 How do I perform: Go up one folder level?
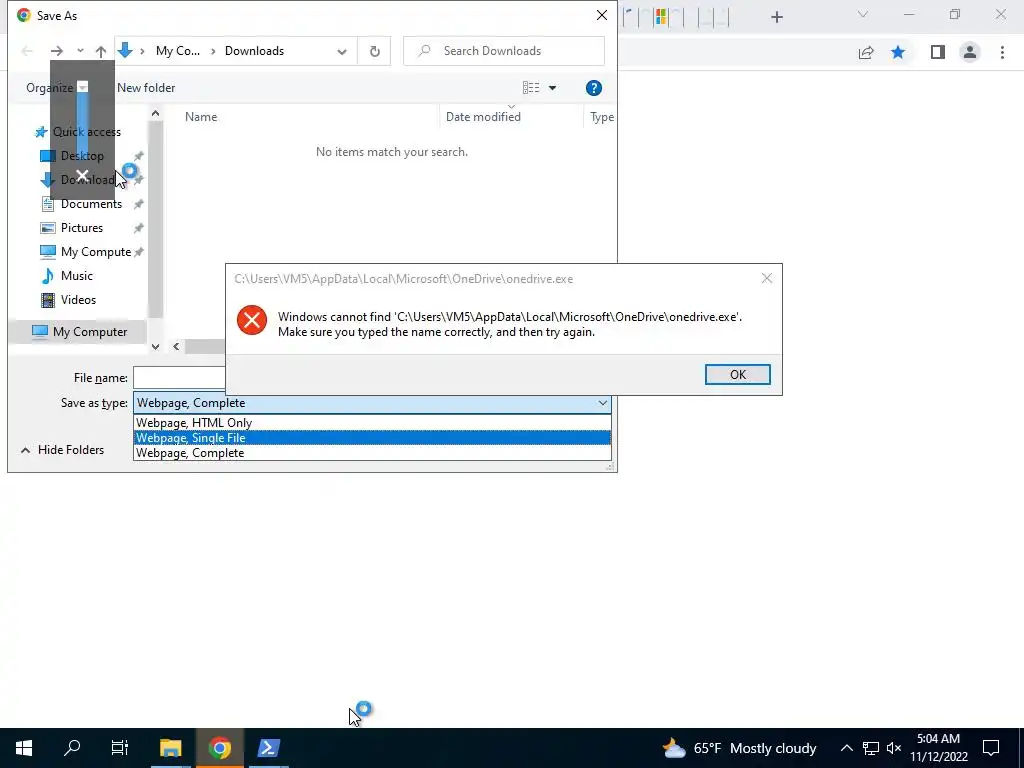(101, 51)
